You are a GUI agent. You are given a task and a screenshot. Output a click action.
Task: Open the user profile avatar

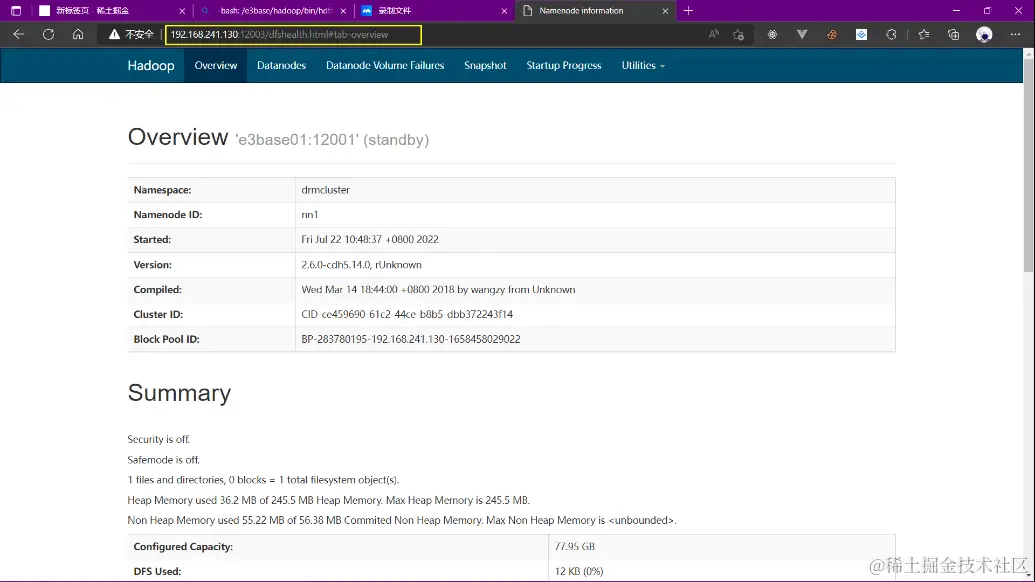click(984, 34)
